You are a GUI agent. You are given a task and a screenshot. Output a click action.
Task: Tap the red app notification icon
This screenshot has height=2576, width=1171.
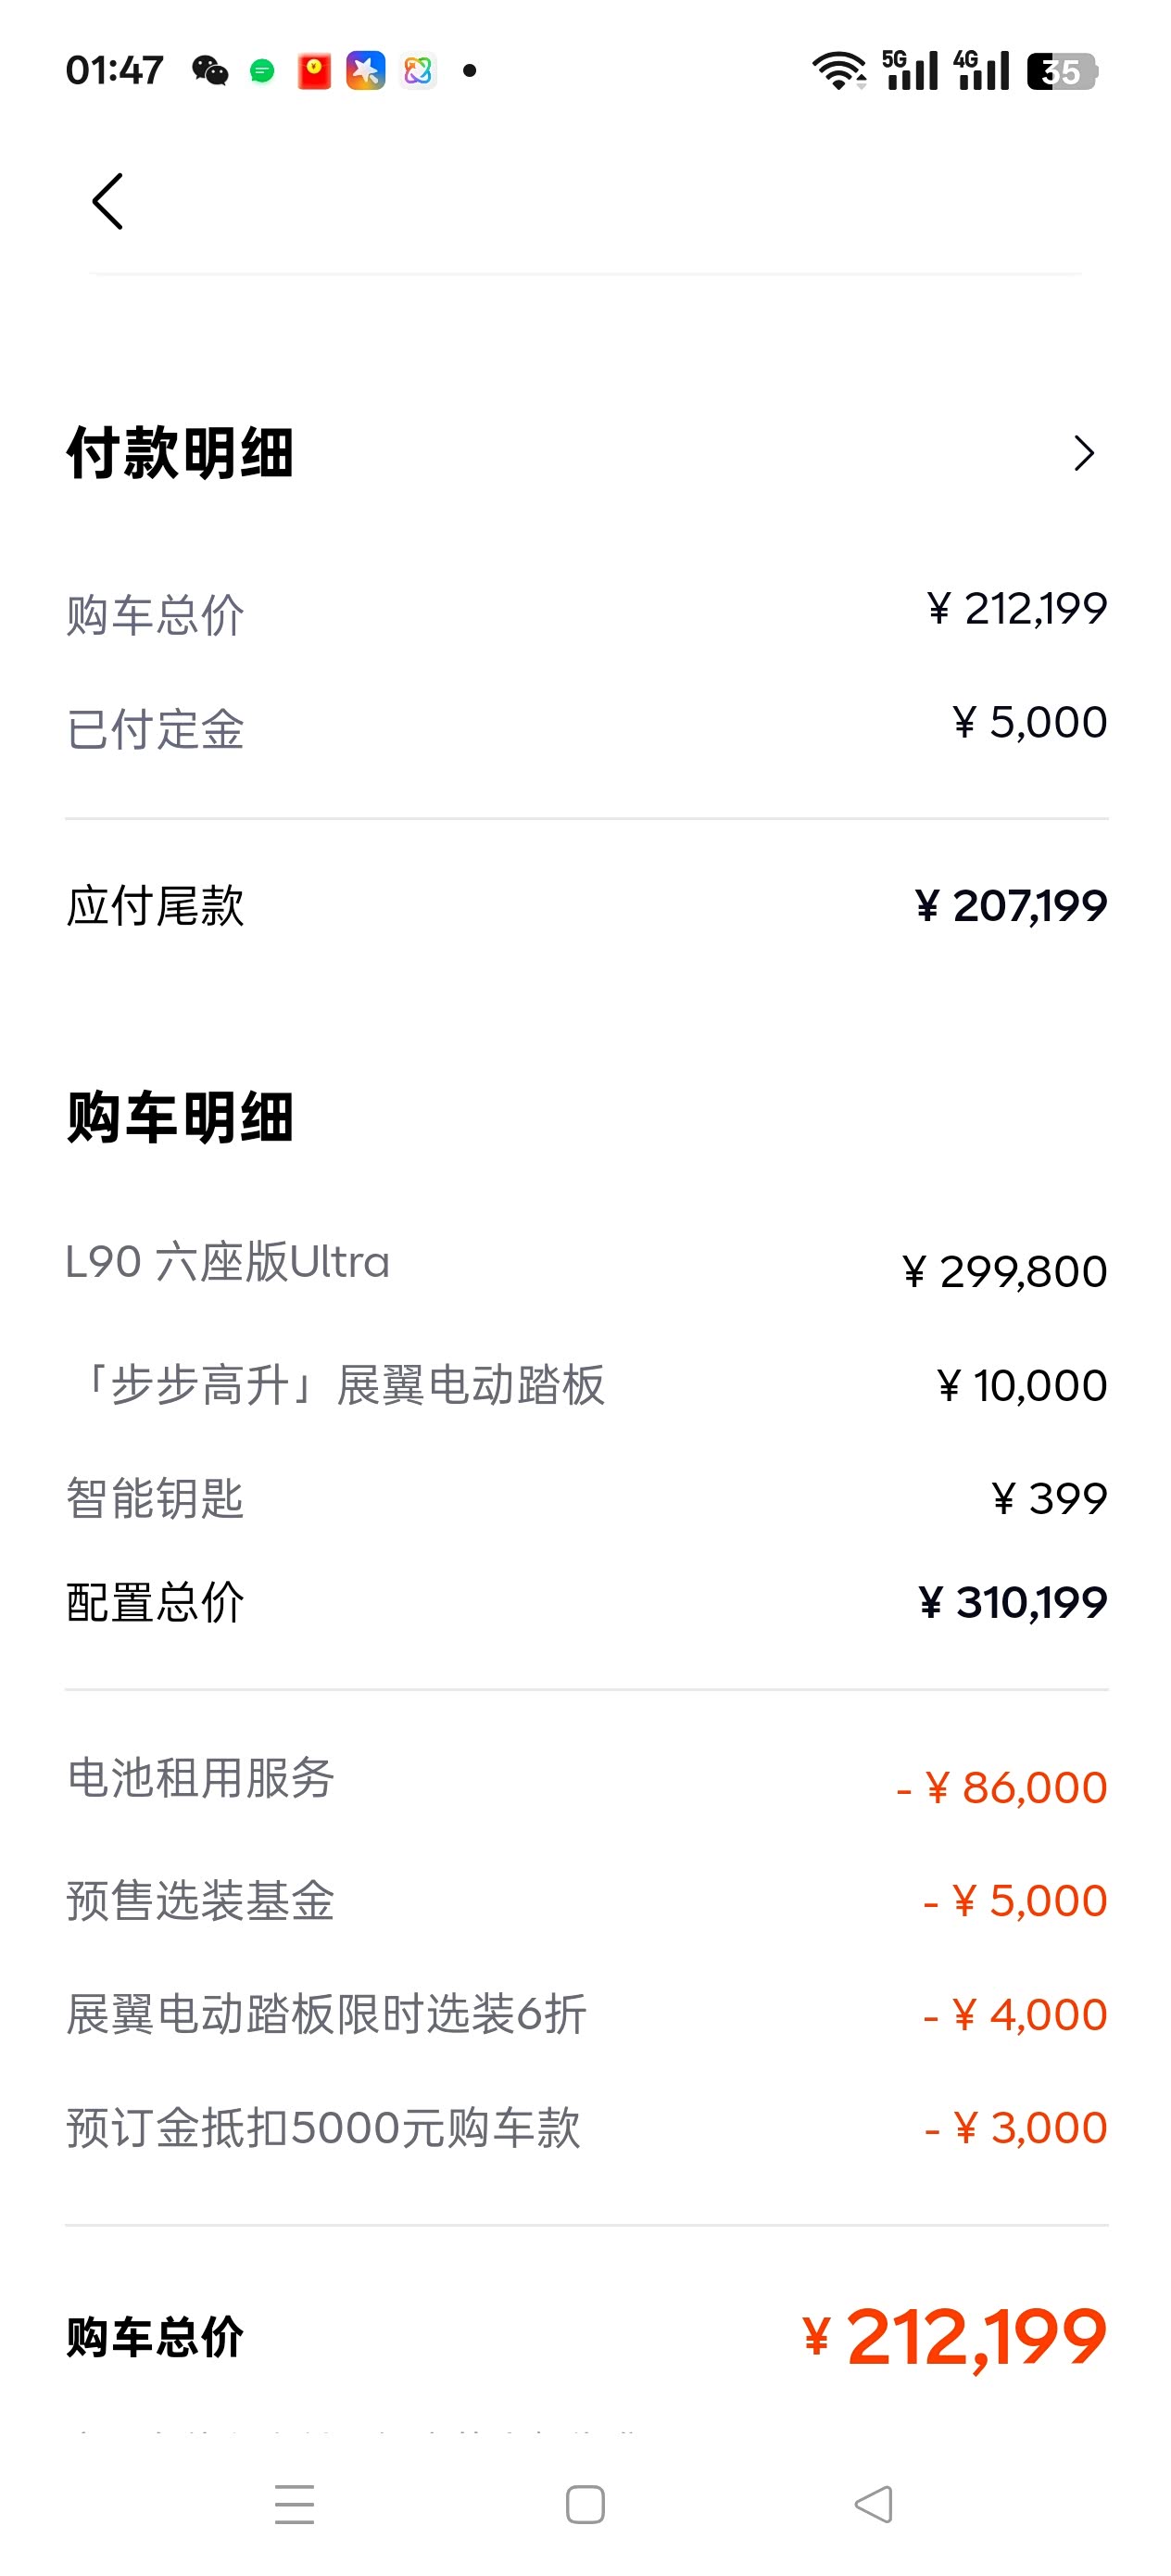point(314,70)
